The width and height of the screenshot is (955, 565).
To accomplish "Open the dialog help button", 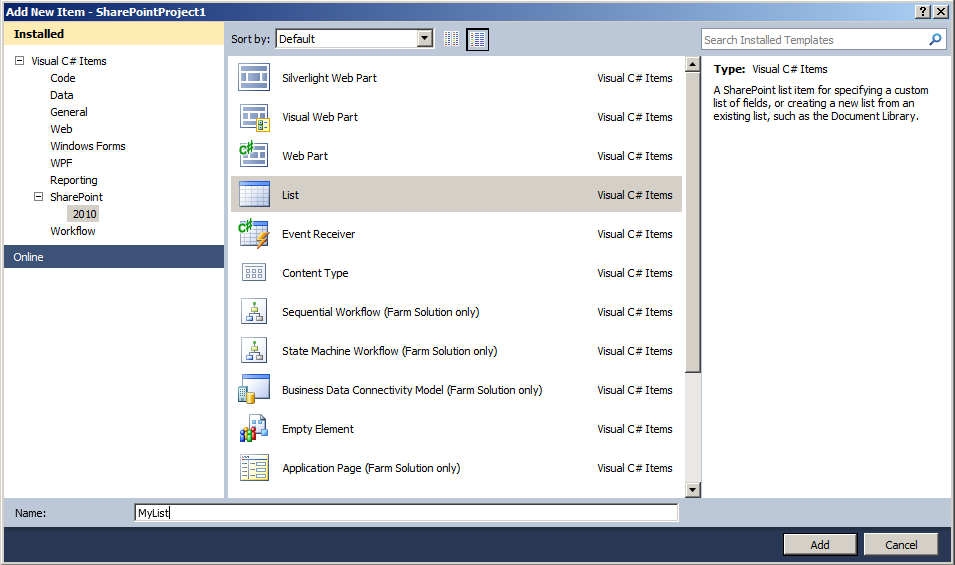I will point(923,12).
